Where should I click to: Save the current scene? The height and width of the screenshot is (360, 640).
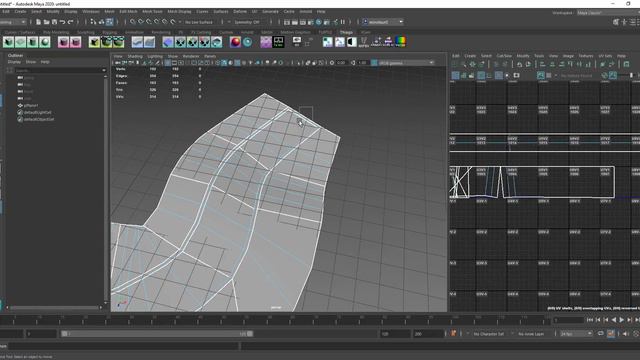(54, 22)
